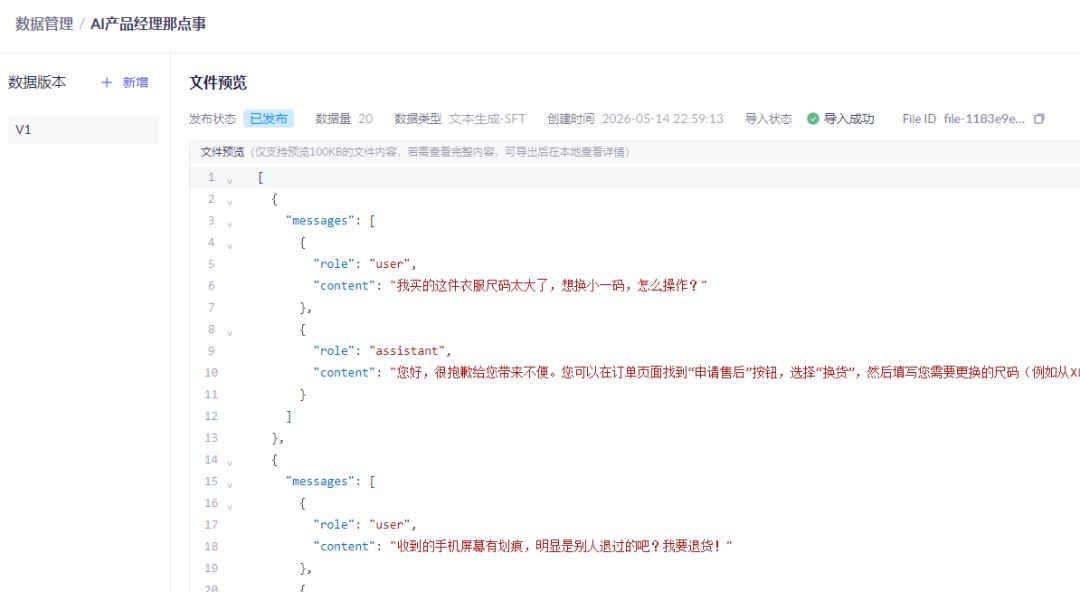Open the 数据管理 breadcrumb link
1080x592 pixels.
[44, 24]
